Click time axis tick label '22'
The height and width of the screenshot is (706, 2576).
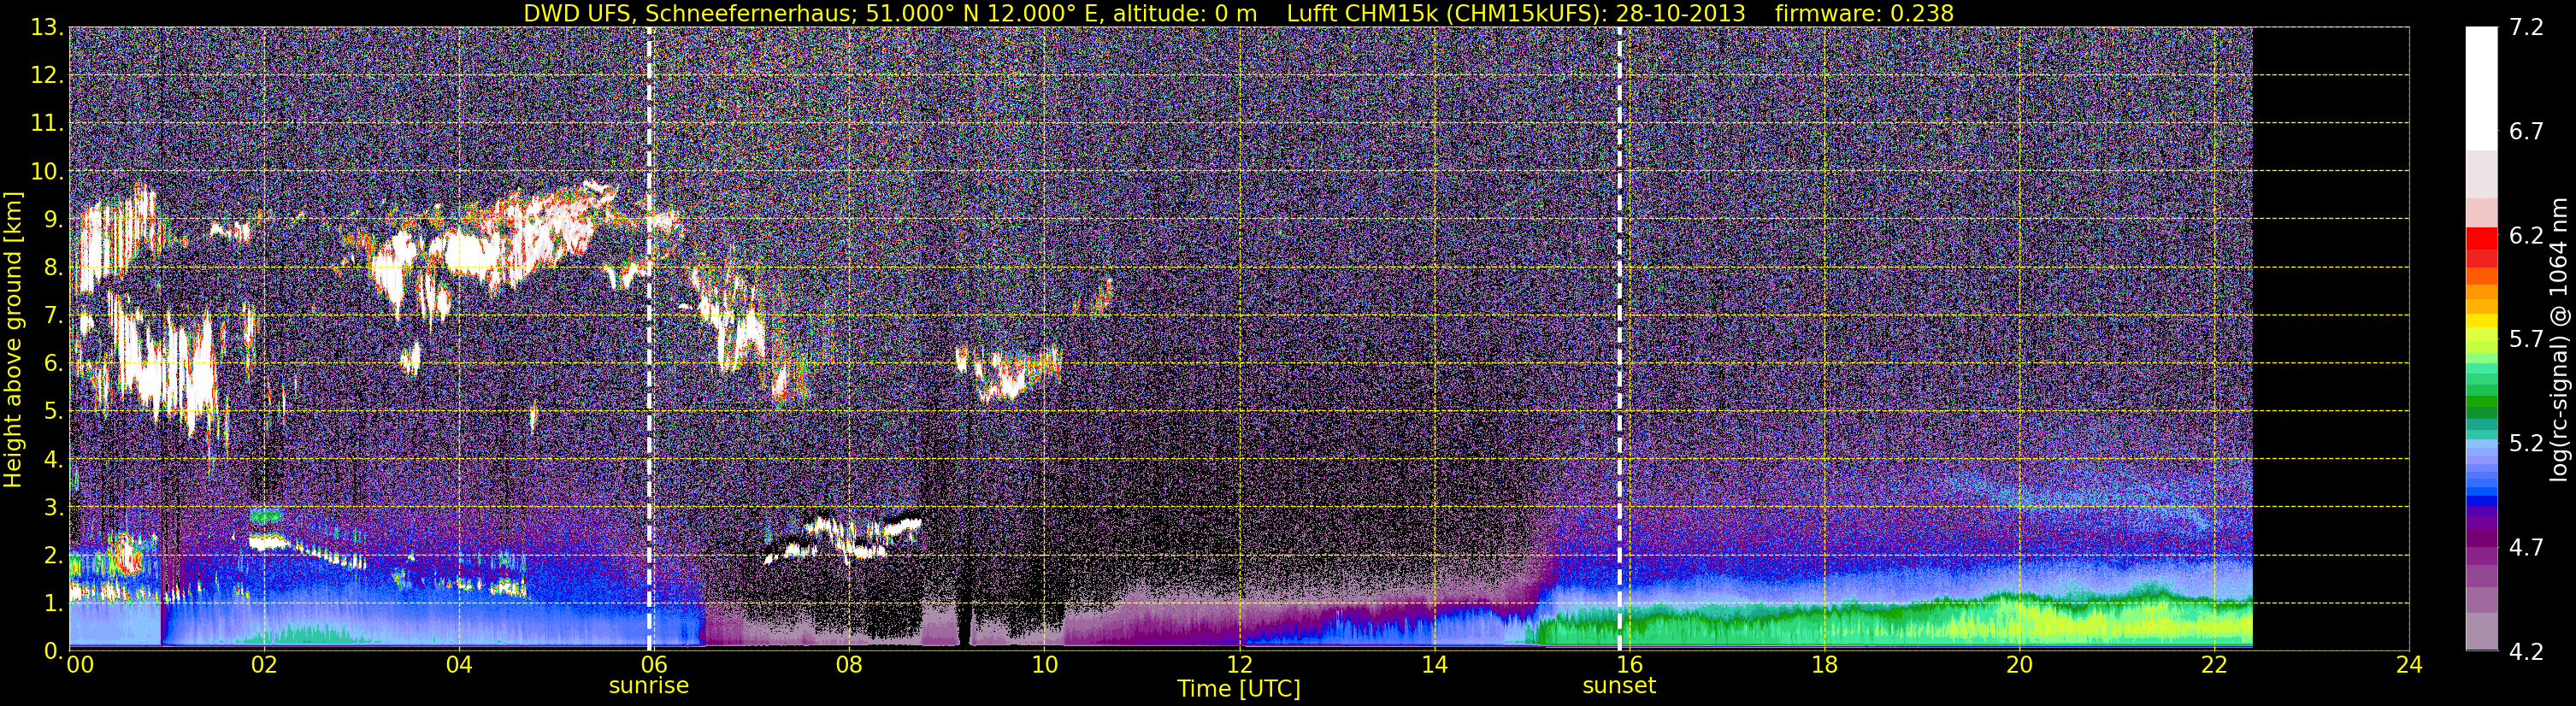point(2214,665)
